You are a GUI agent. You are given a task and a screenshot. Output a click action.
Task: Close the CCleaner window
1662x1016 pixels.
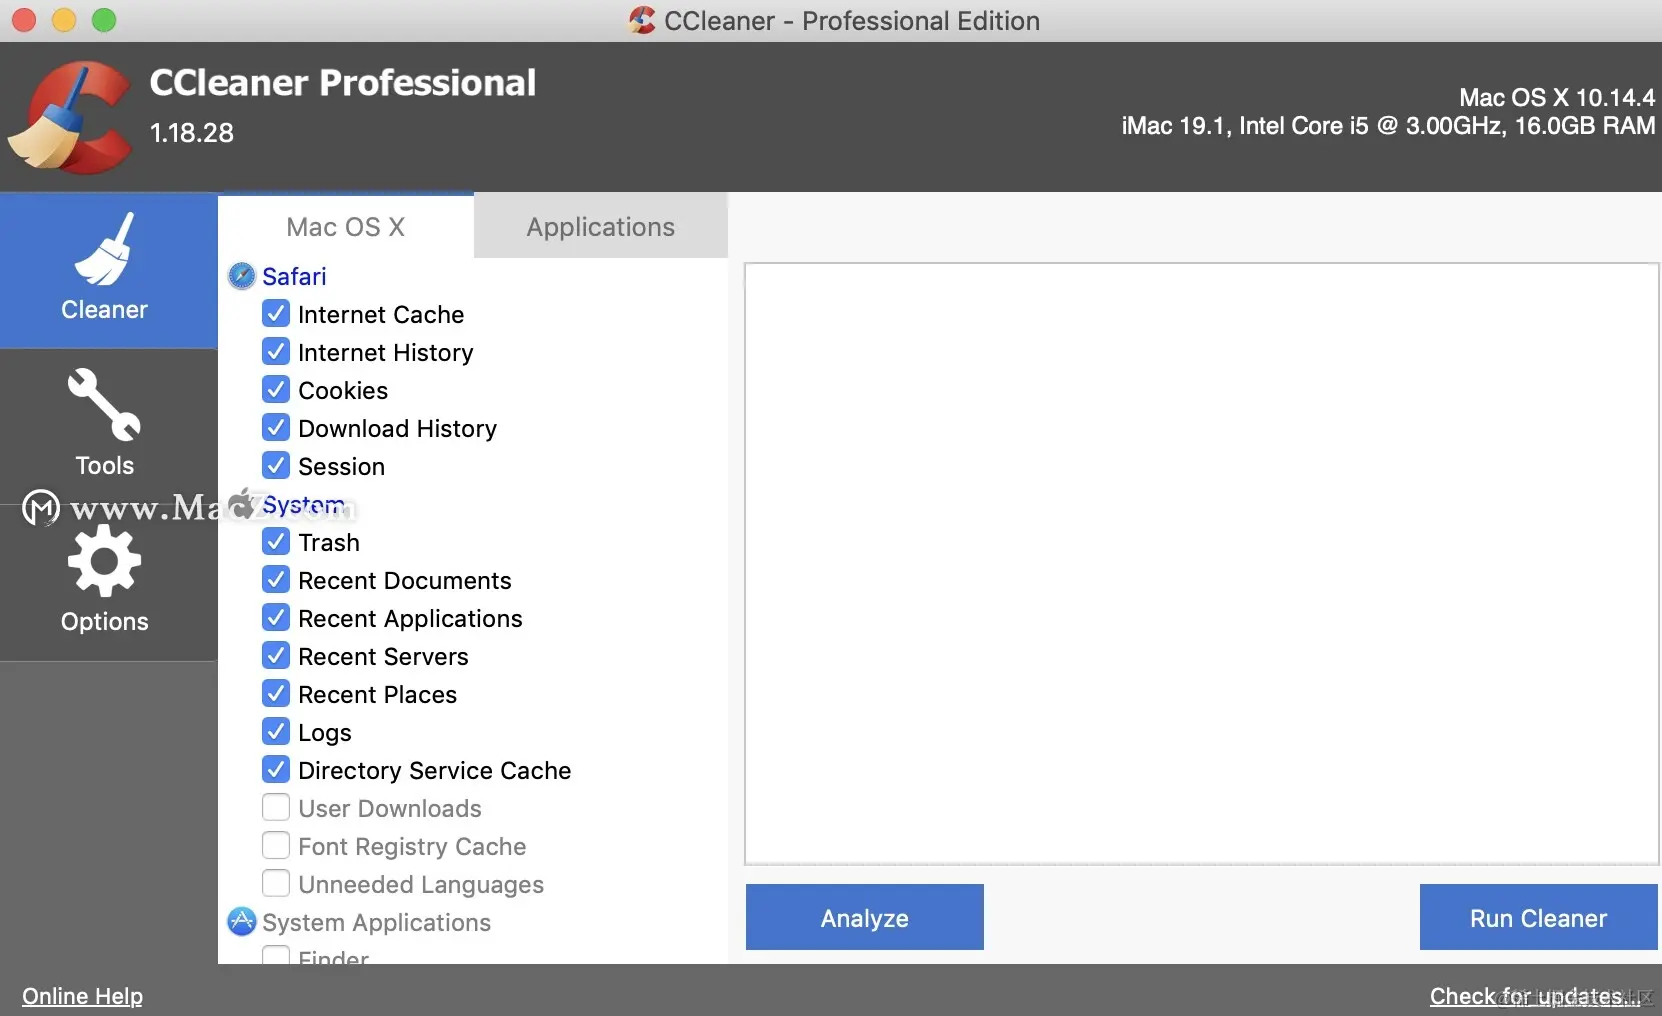click(x=24, y=20)
